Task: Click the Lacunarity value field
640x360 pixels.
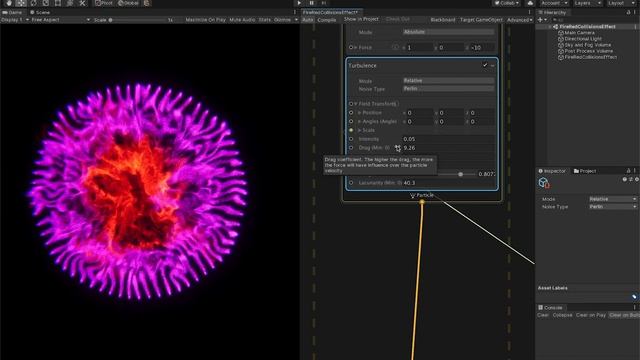Action: pos(448,183)
